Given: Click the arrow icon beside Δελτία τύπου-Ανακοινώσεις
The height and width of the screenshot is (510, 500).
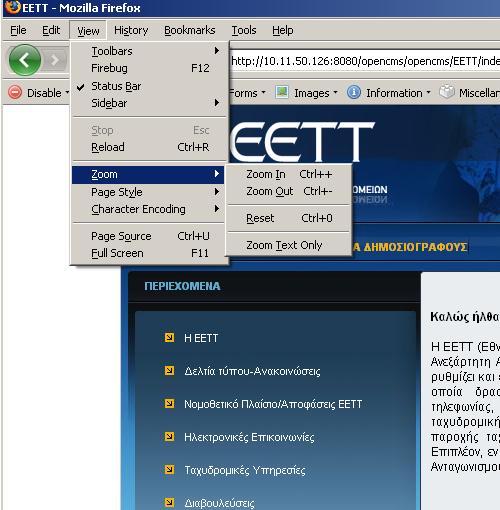Looking at the screenshot, I should click(x=169, y=371).
